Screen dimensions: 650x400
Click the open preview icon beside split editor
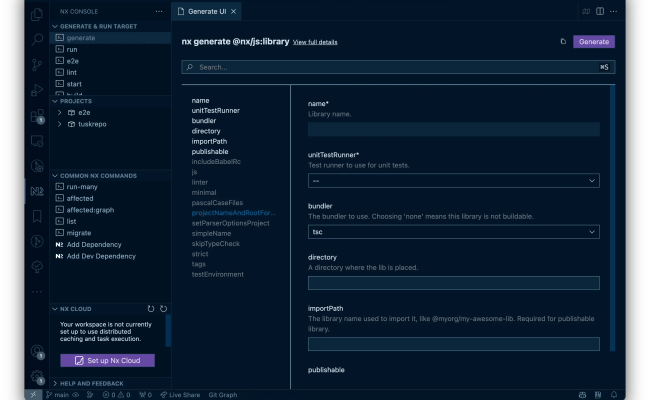pyautogui.click(x=586, y=11)
